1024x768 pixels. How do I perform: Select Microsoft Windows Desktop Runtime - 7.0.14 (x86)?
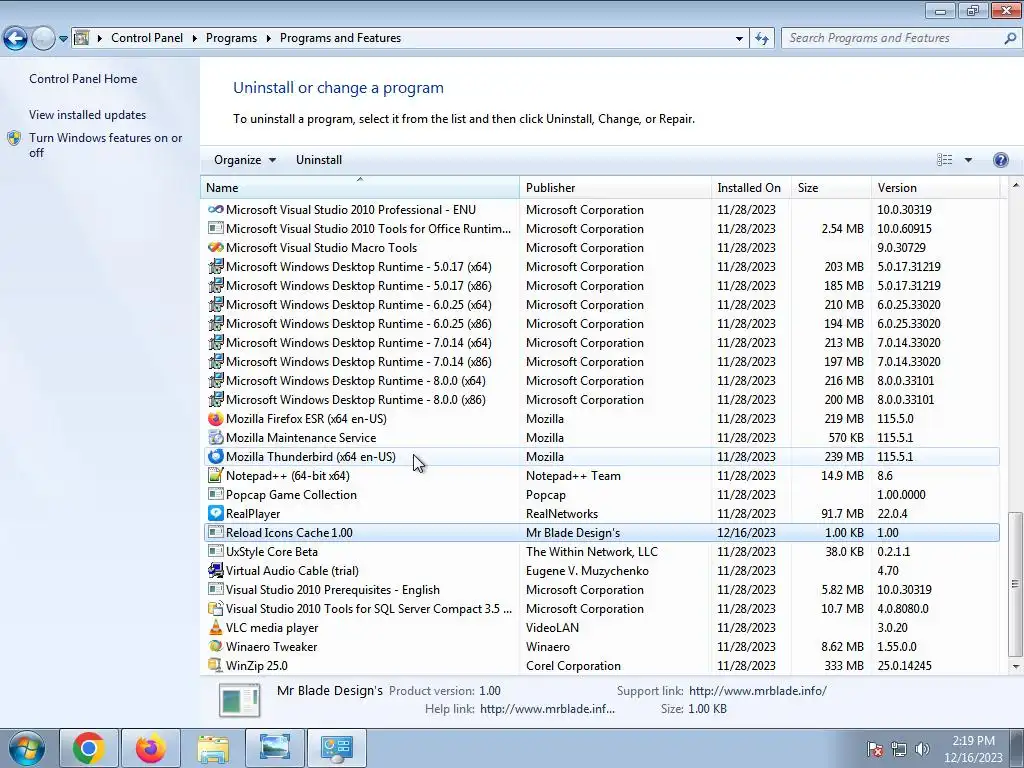[x=601, y=361]
